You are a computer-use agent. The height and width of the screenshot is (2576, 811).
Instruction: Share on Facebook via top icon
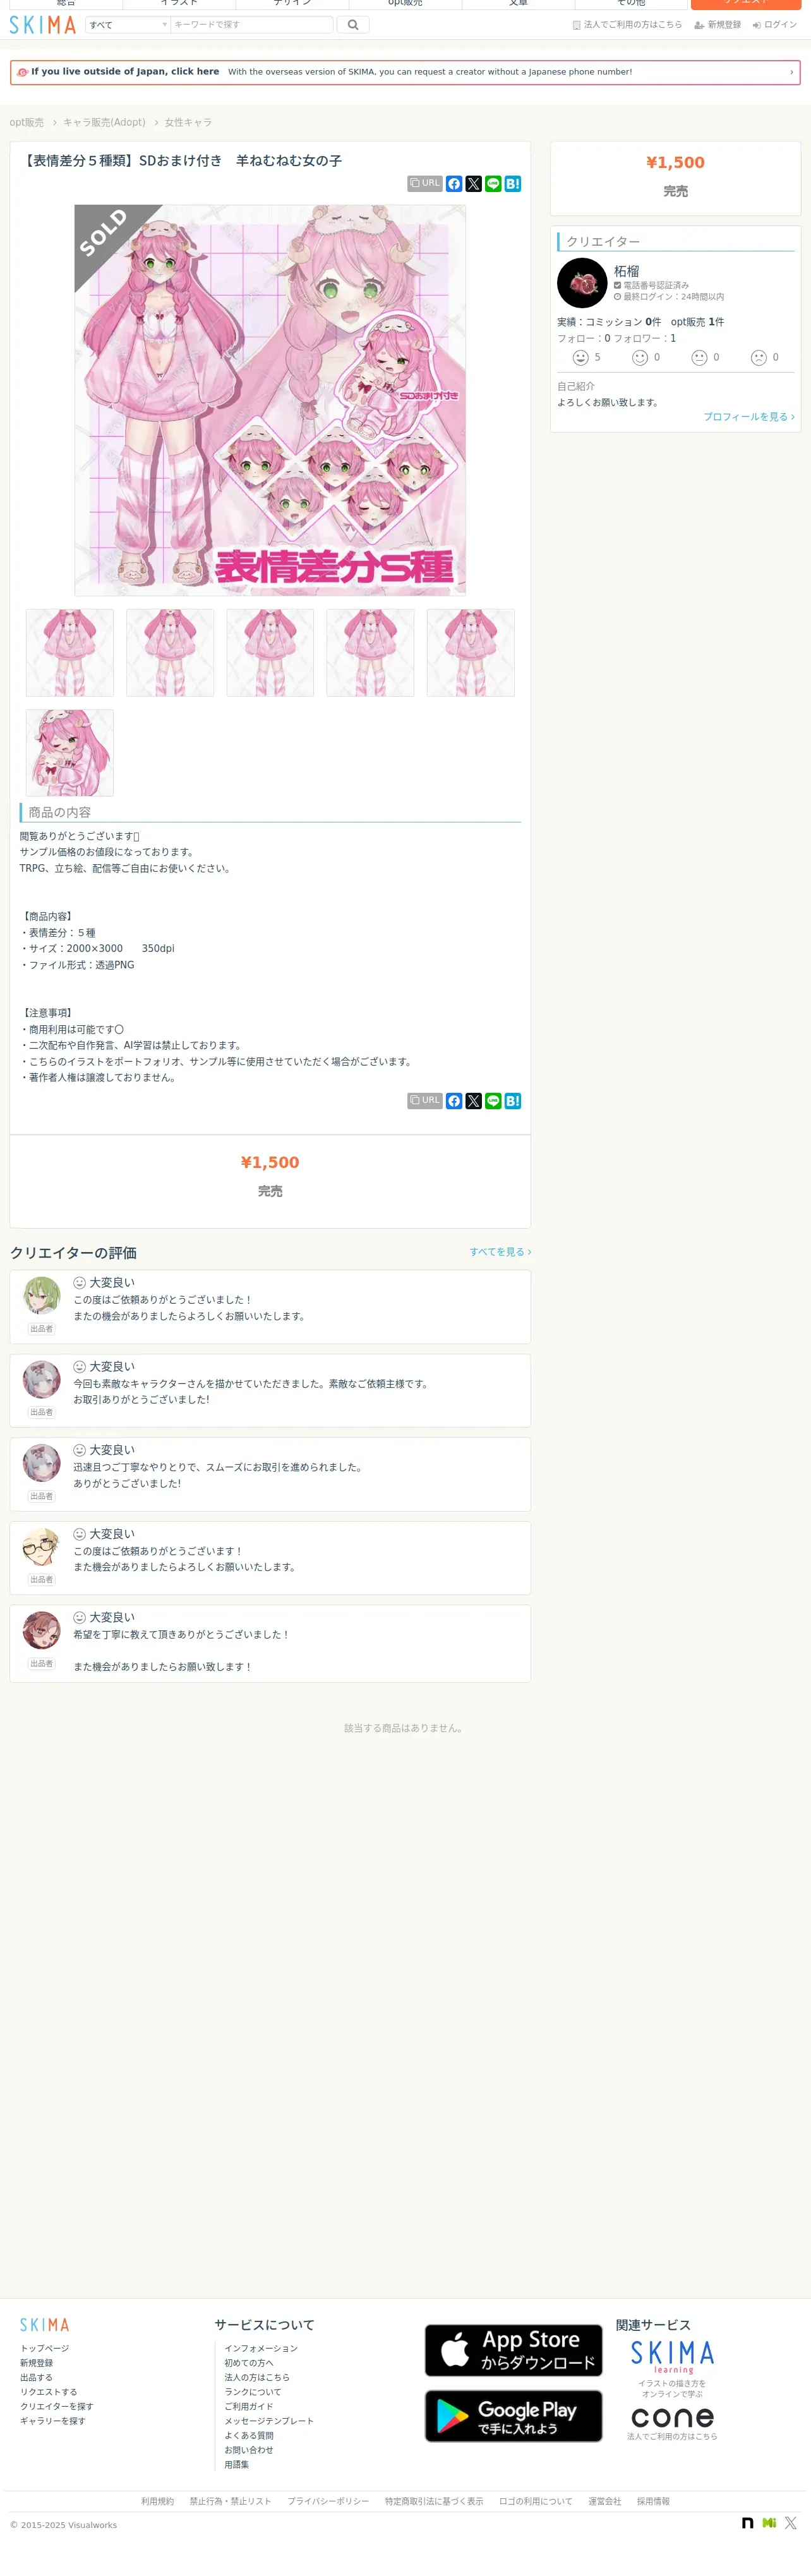[454, 184]
